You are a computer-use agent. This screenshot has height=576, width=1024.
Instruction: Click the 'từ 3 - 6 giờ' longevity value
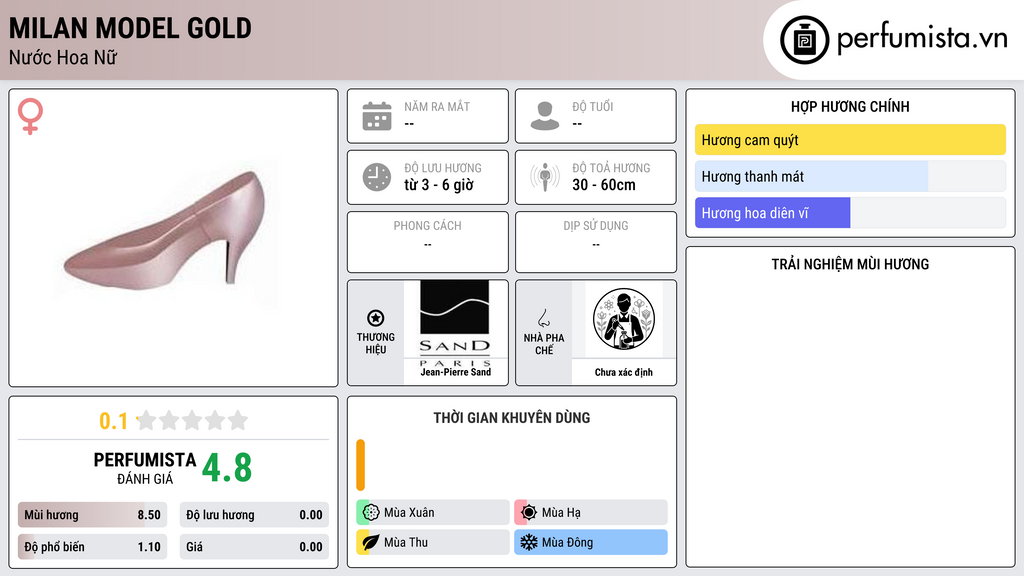click(x=438, y=185)
